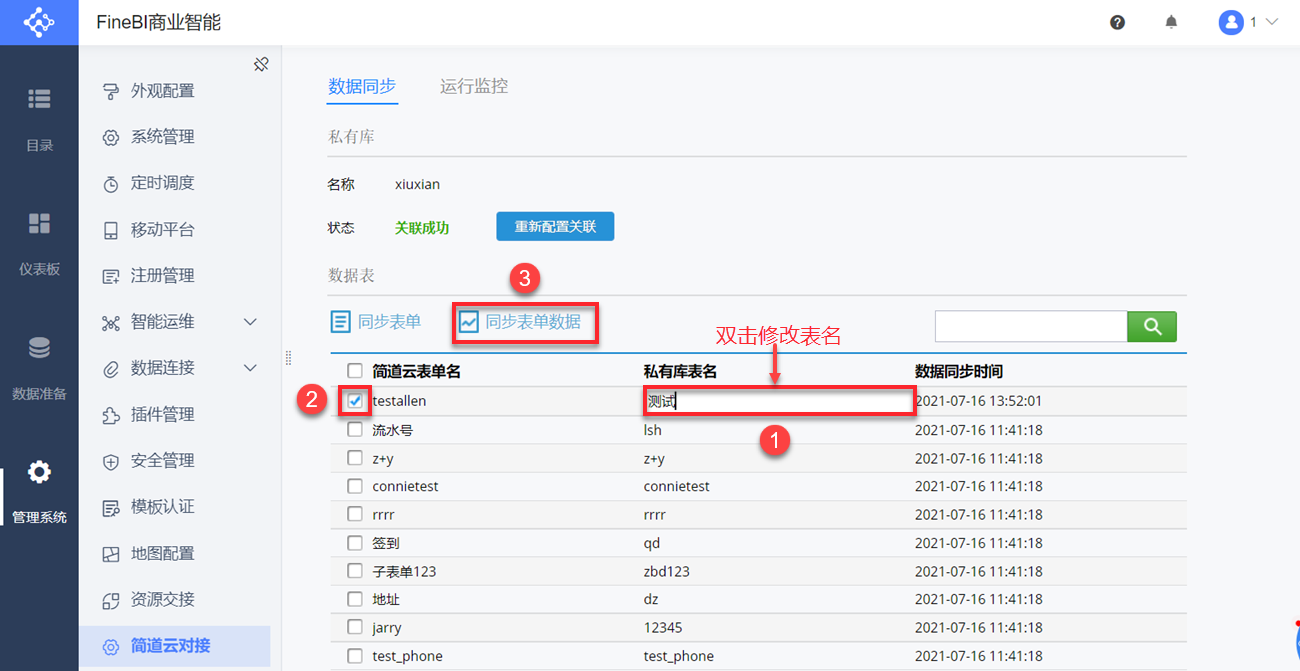This screenshot has width=1300, height=671.
Task: Click the 同步表单数据 link
Action: click(533, 322)
